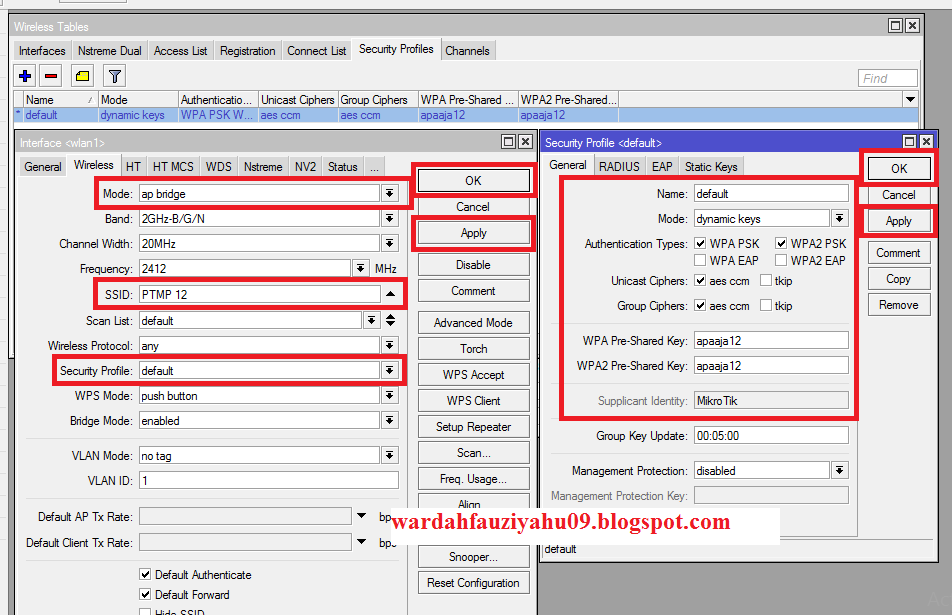The height and width of the screenshot is (615, 952).
Task: Toggle the WPA2 PSK checkbox
Action: [x=780, y=243]
